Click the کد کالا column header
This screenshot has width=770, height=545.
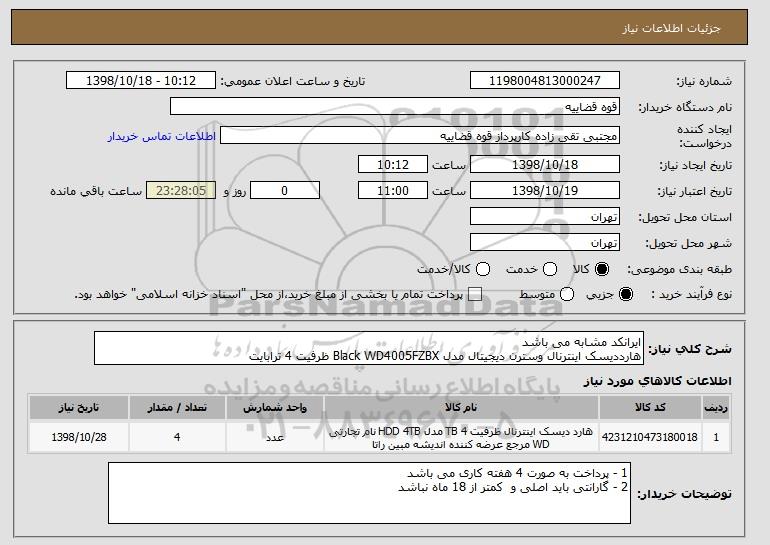[x=650, y=408]
